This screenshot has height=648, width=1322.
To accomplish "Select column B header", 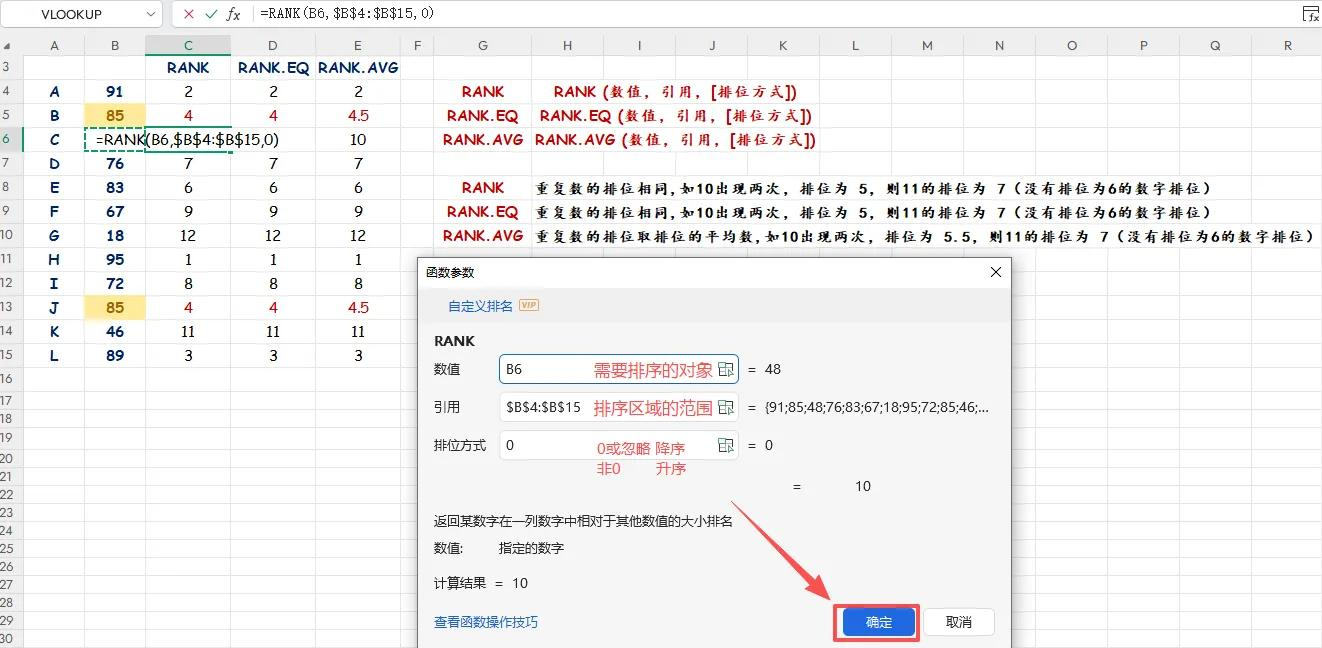I will coord(114,45).
